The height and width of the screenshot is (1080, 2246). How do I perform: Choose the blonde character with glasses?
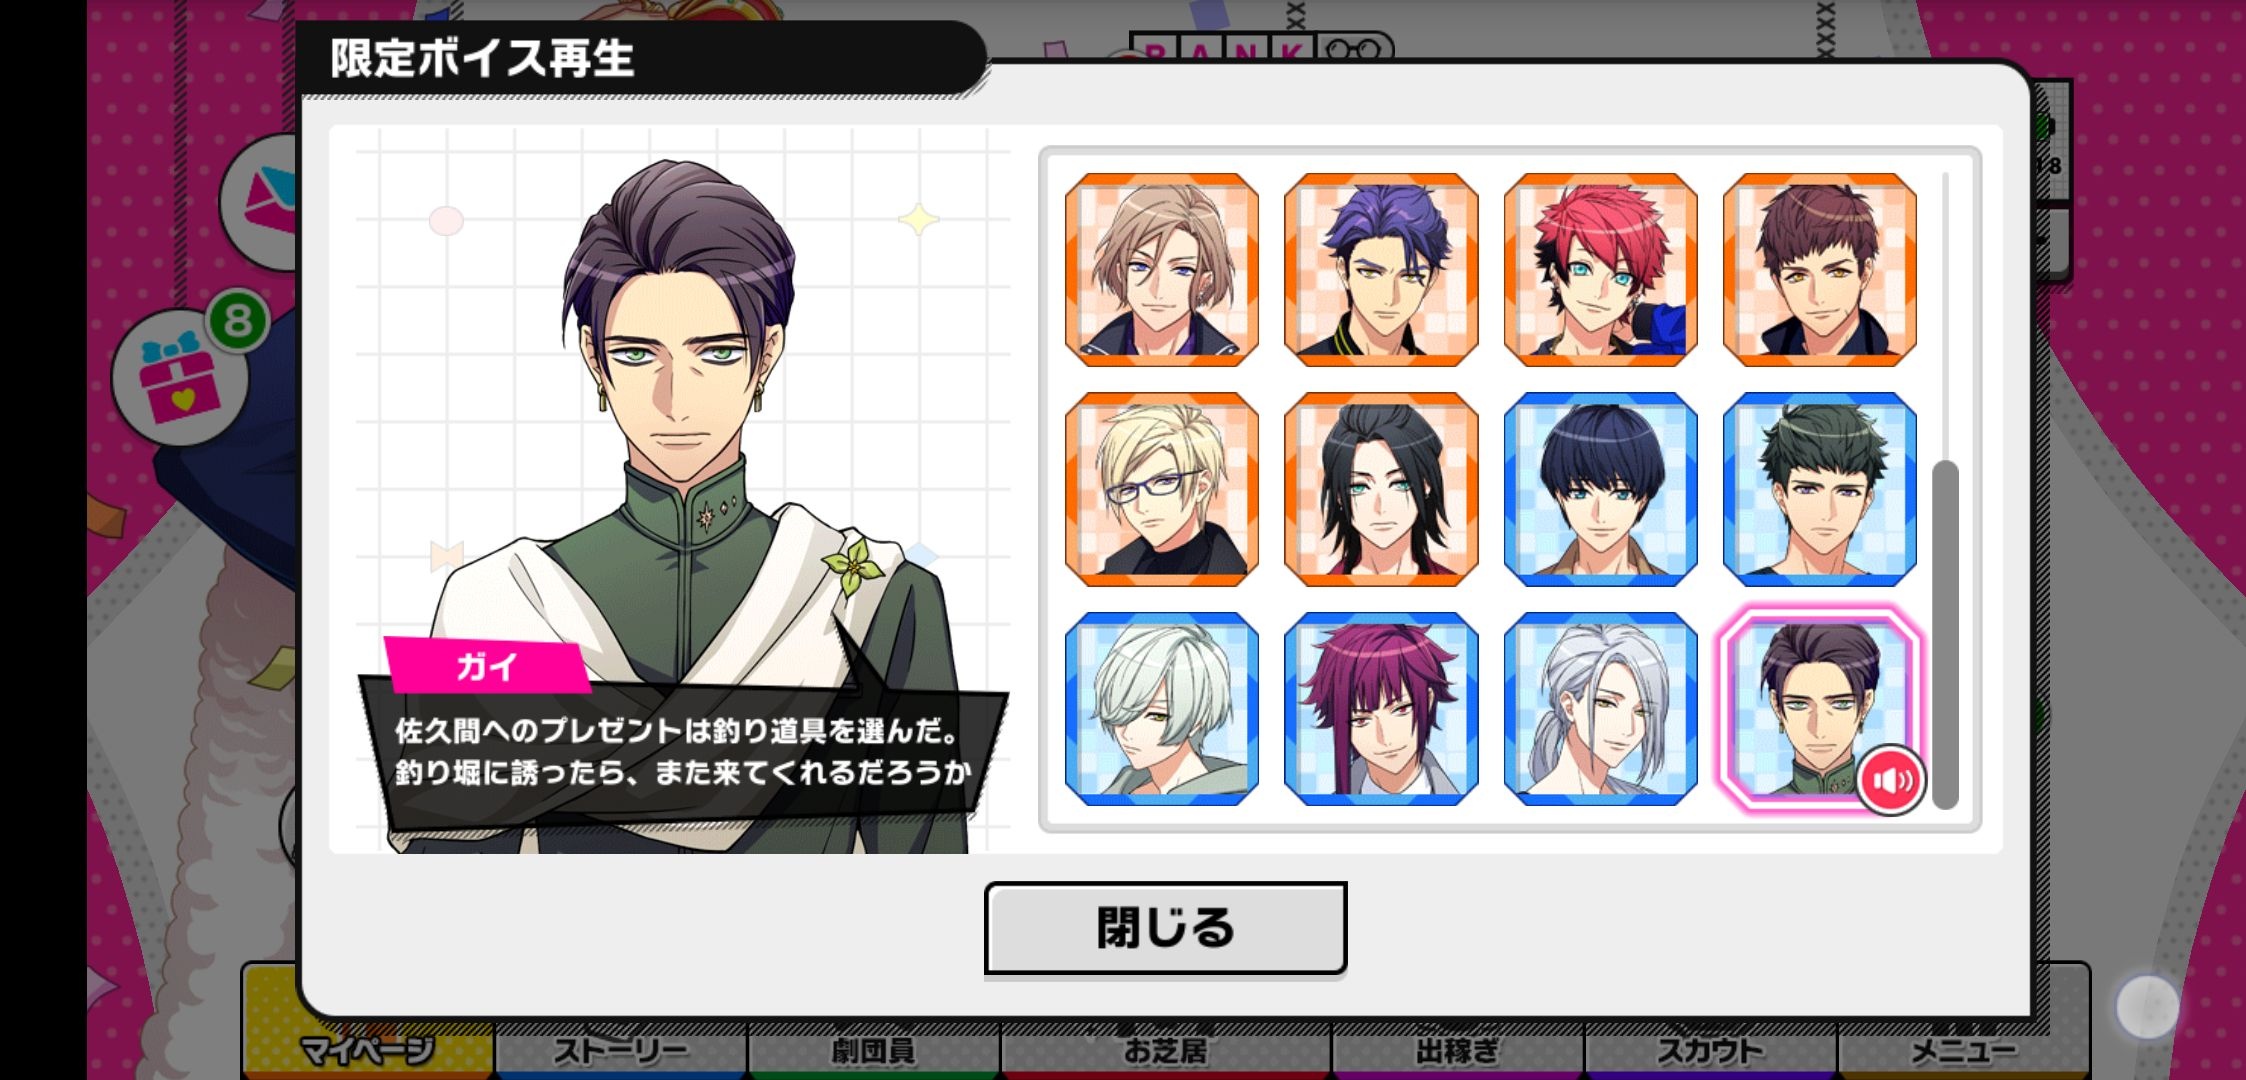[x=1162, y=489]
